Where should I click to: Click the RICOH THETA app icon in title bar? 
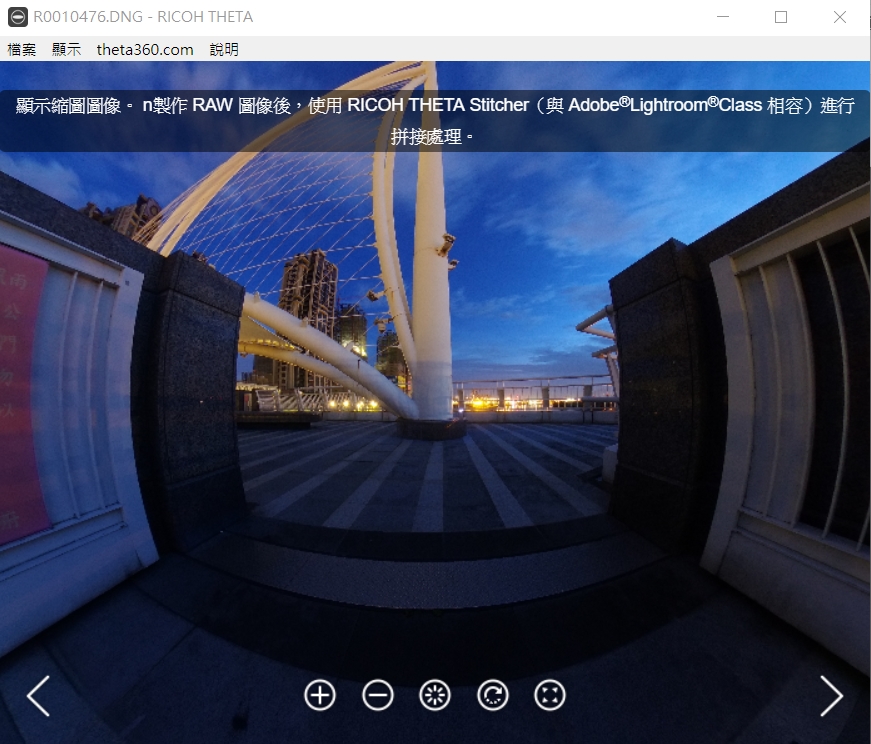16,17
